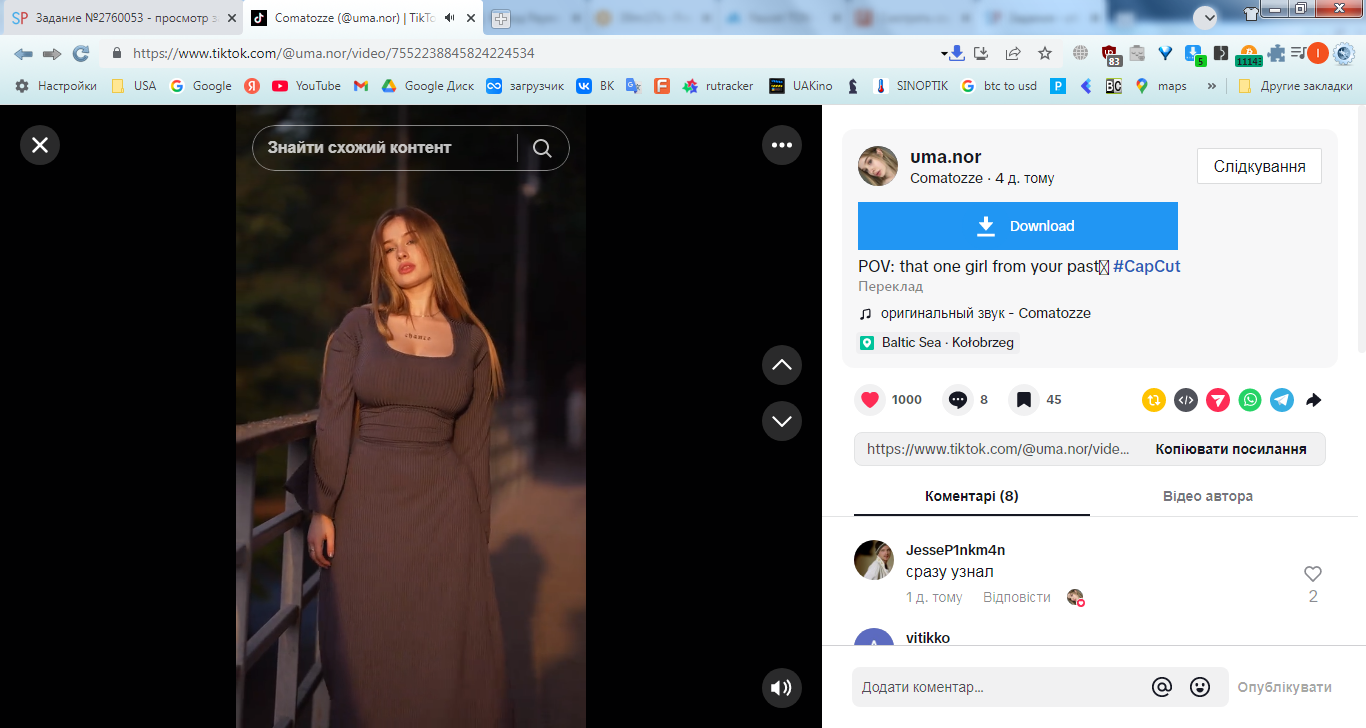Click the blue Download button

coord(1018,226)
